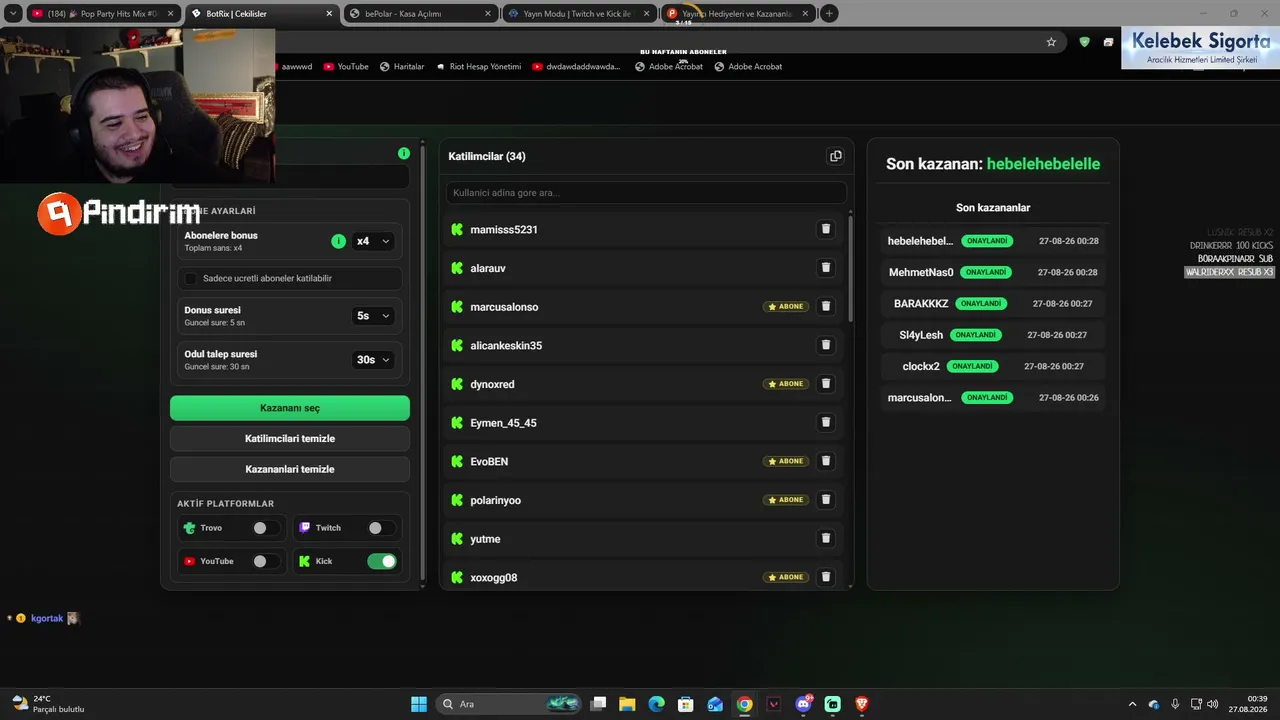Screen dimensions: 1280x720
Task: Click the green info icon above the settings
Action: click(x=404, y=153)
